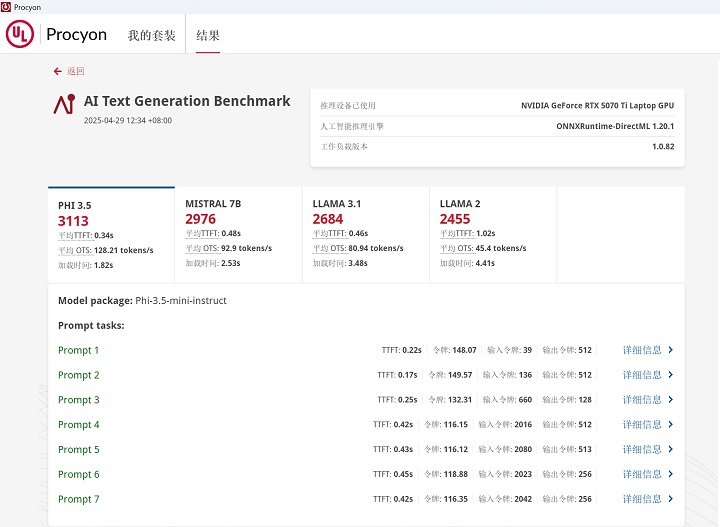Open 详细信息 for Prompt 7
This screenshot has width=720, height=527.
click(642, 499)
